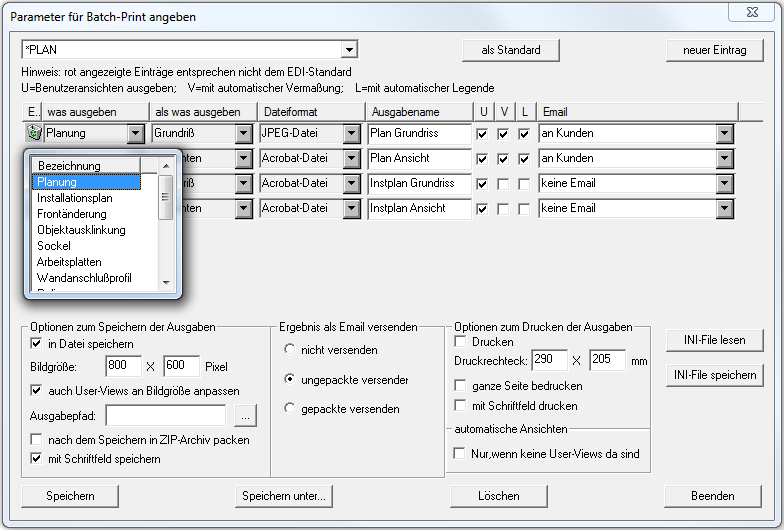The width and height of the screenshot is (784, 530).
Task: Click the Bildgröße height field (600)
Action: click(x=182, y=366)
